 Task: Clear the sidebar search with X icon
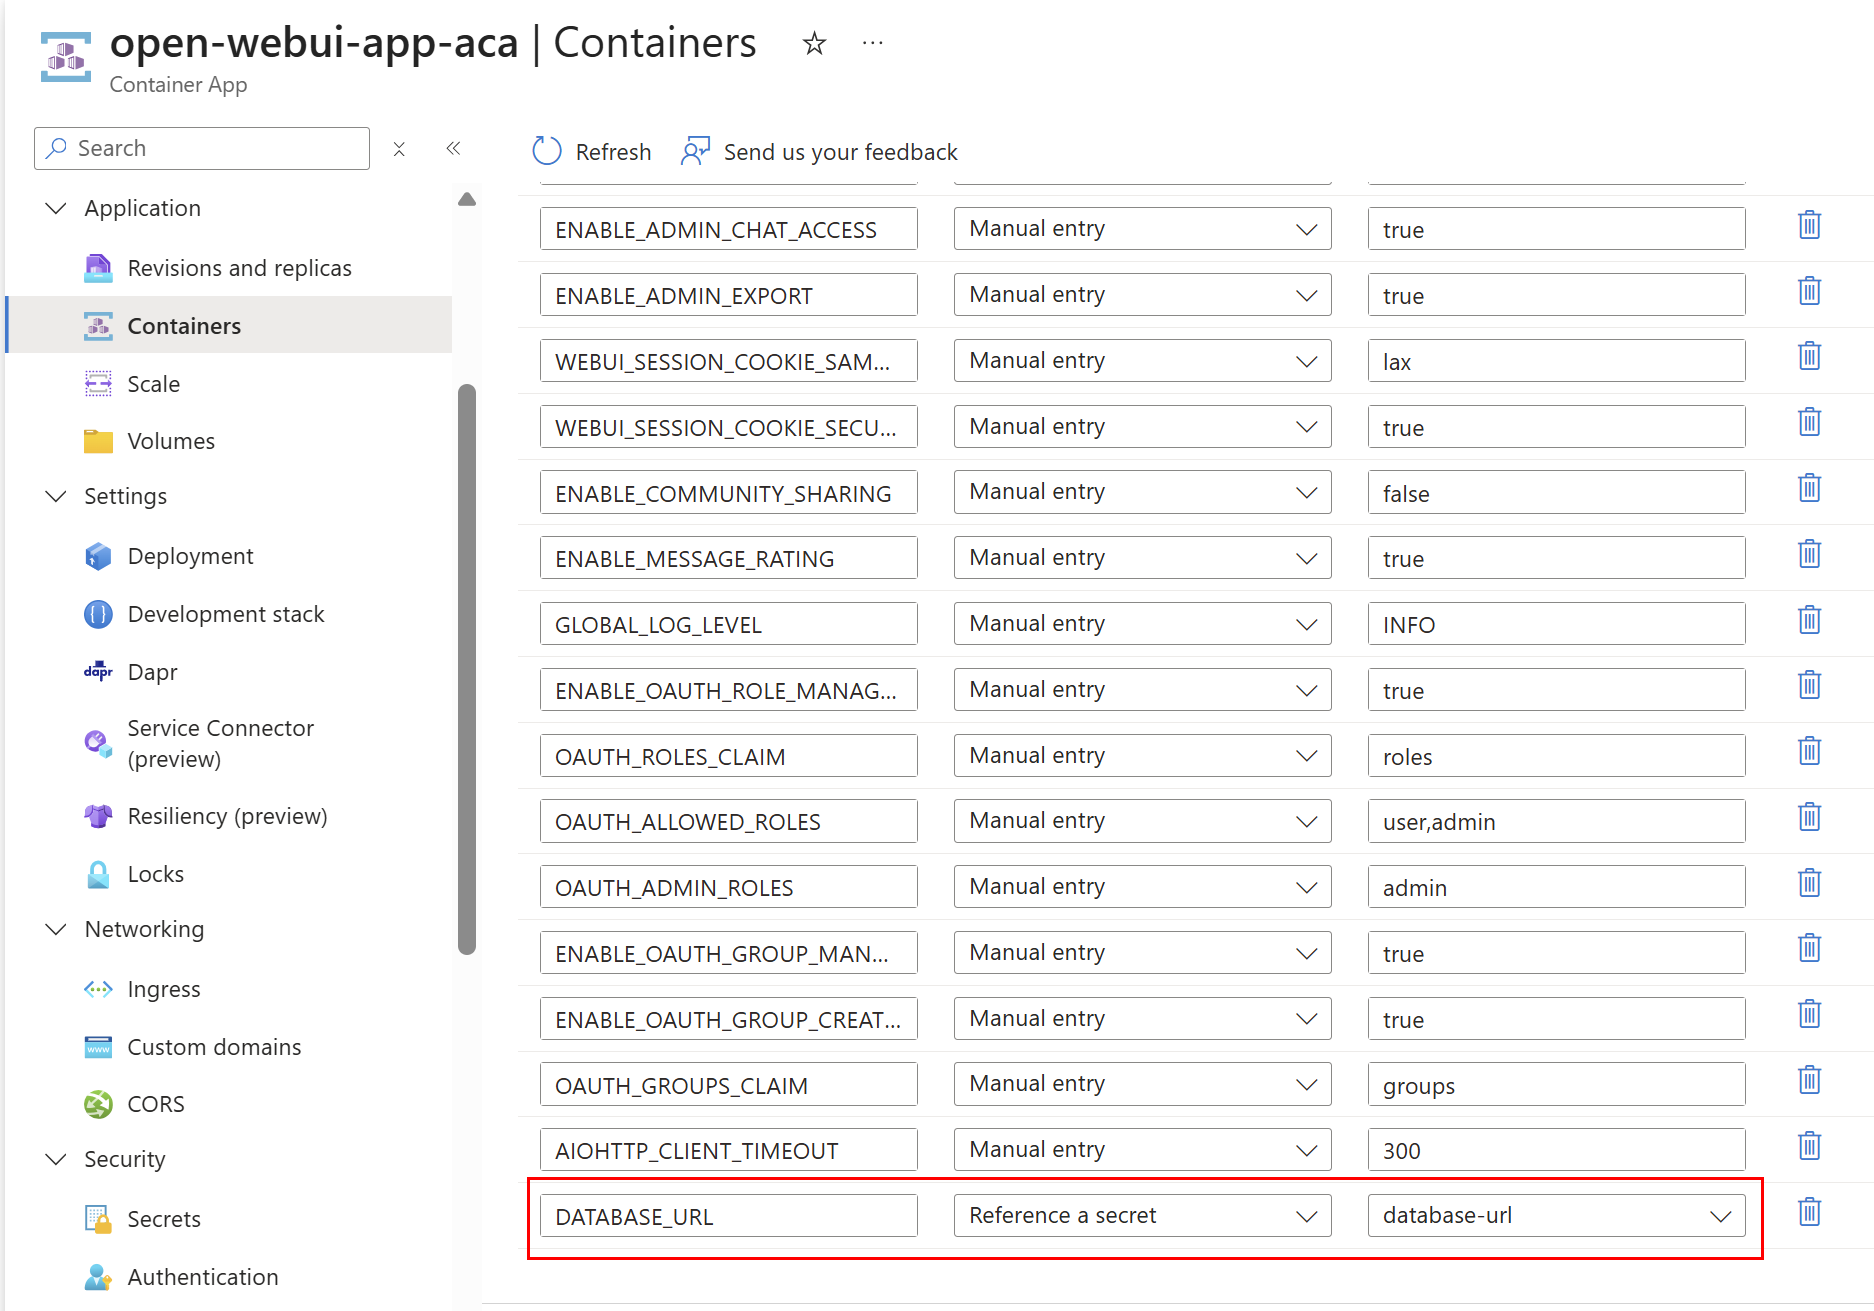[x=399, y=149]
